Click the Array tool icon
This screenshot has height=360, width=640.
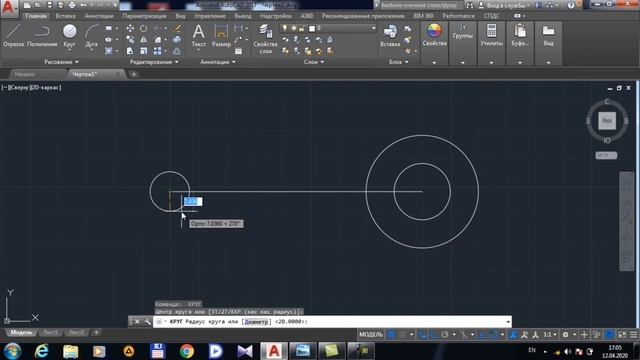click(x=158, y=51)
